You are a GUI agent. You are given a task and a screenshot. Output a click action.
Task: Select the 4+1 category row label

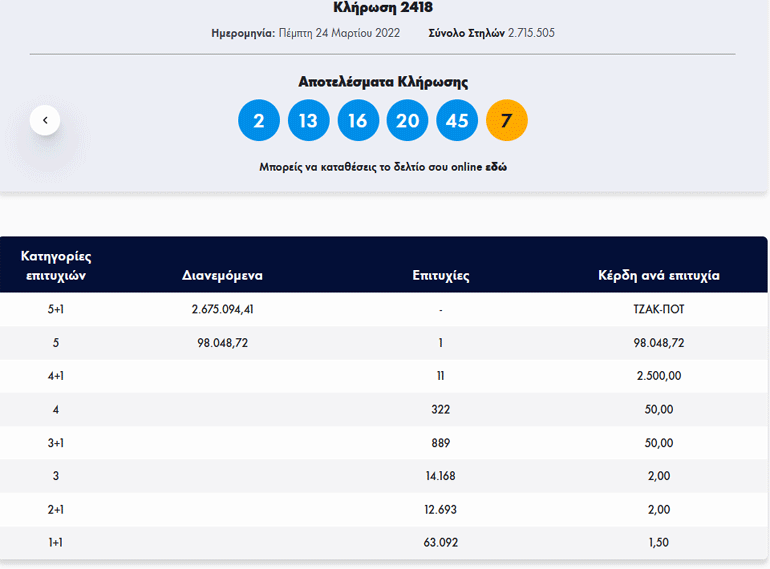[55, 376]
